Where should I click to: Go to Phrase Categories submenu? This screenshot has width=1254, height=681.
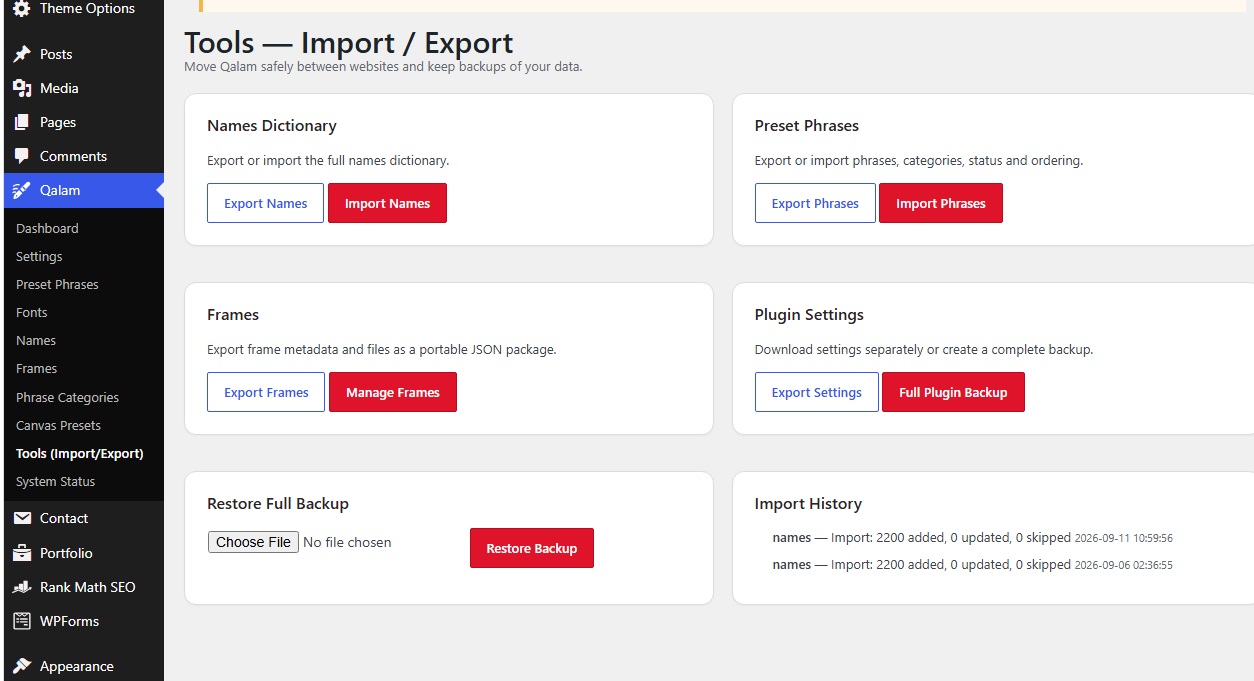pyautogui.click(x=67, y=397)
